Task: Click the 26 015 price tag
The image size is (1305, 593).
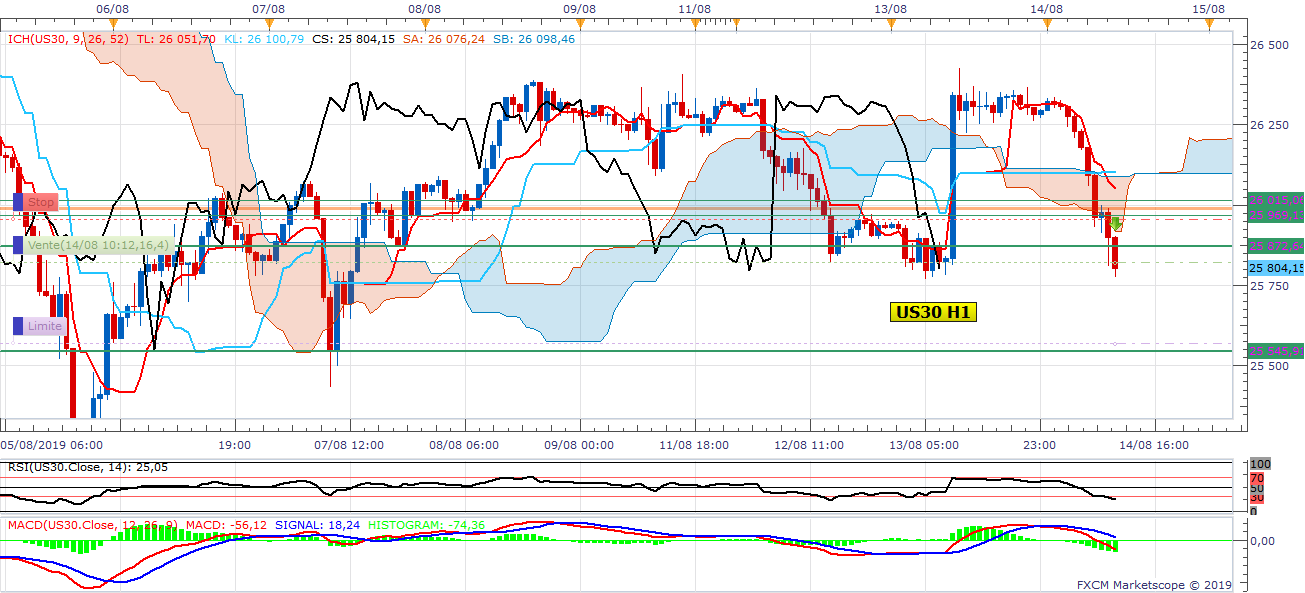Action: [1276, 200]
